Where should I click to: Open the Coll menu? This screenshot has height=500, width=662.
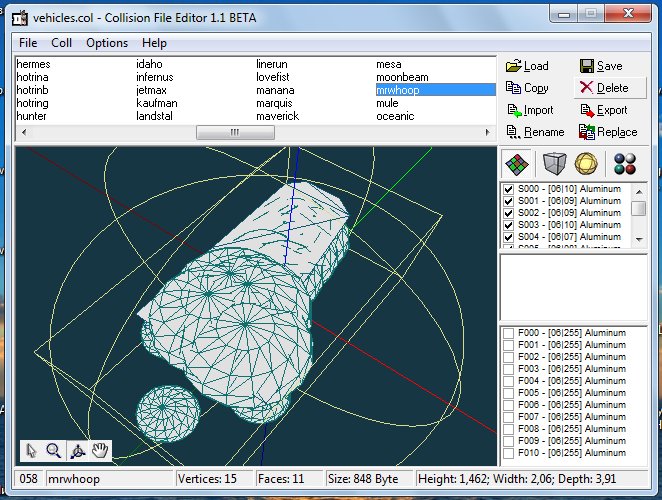(x=61, y=43)
